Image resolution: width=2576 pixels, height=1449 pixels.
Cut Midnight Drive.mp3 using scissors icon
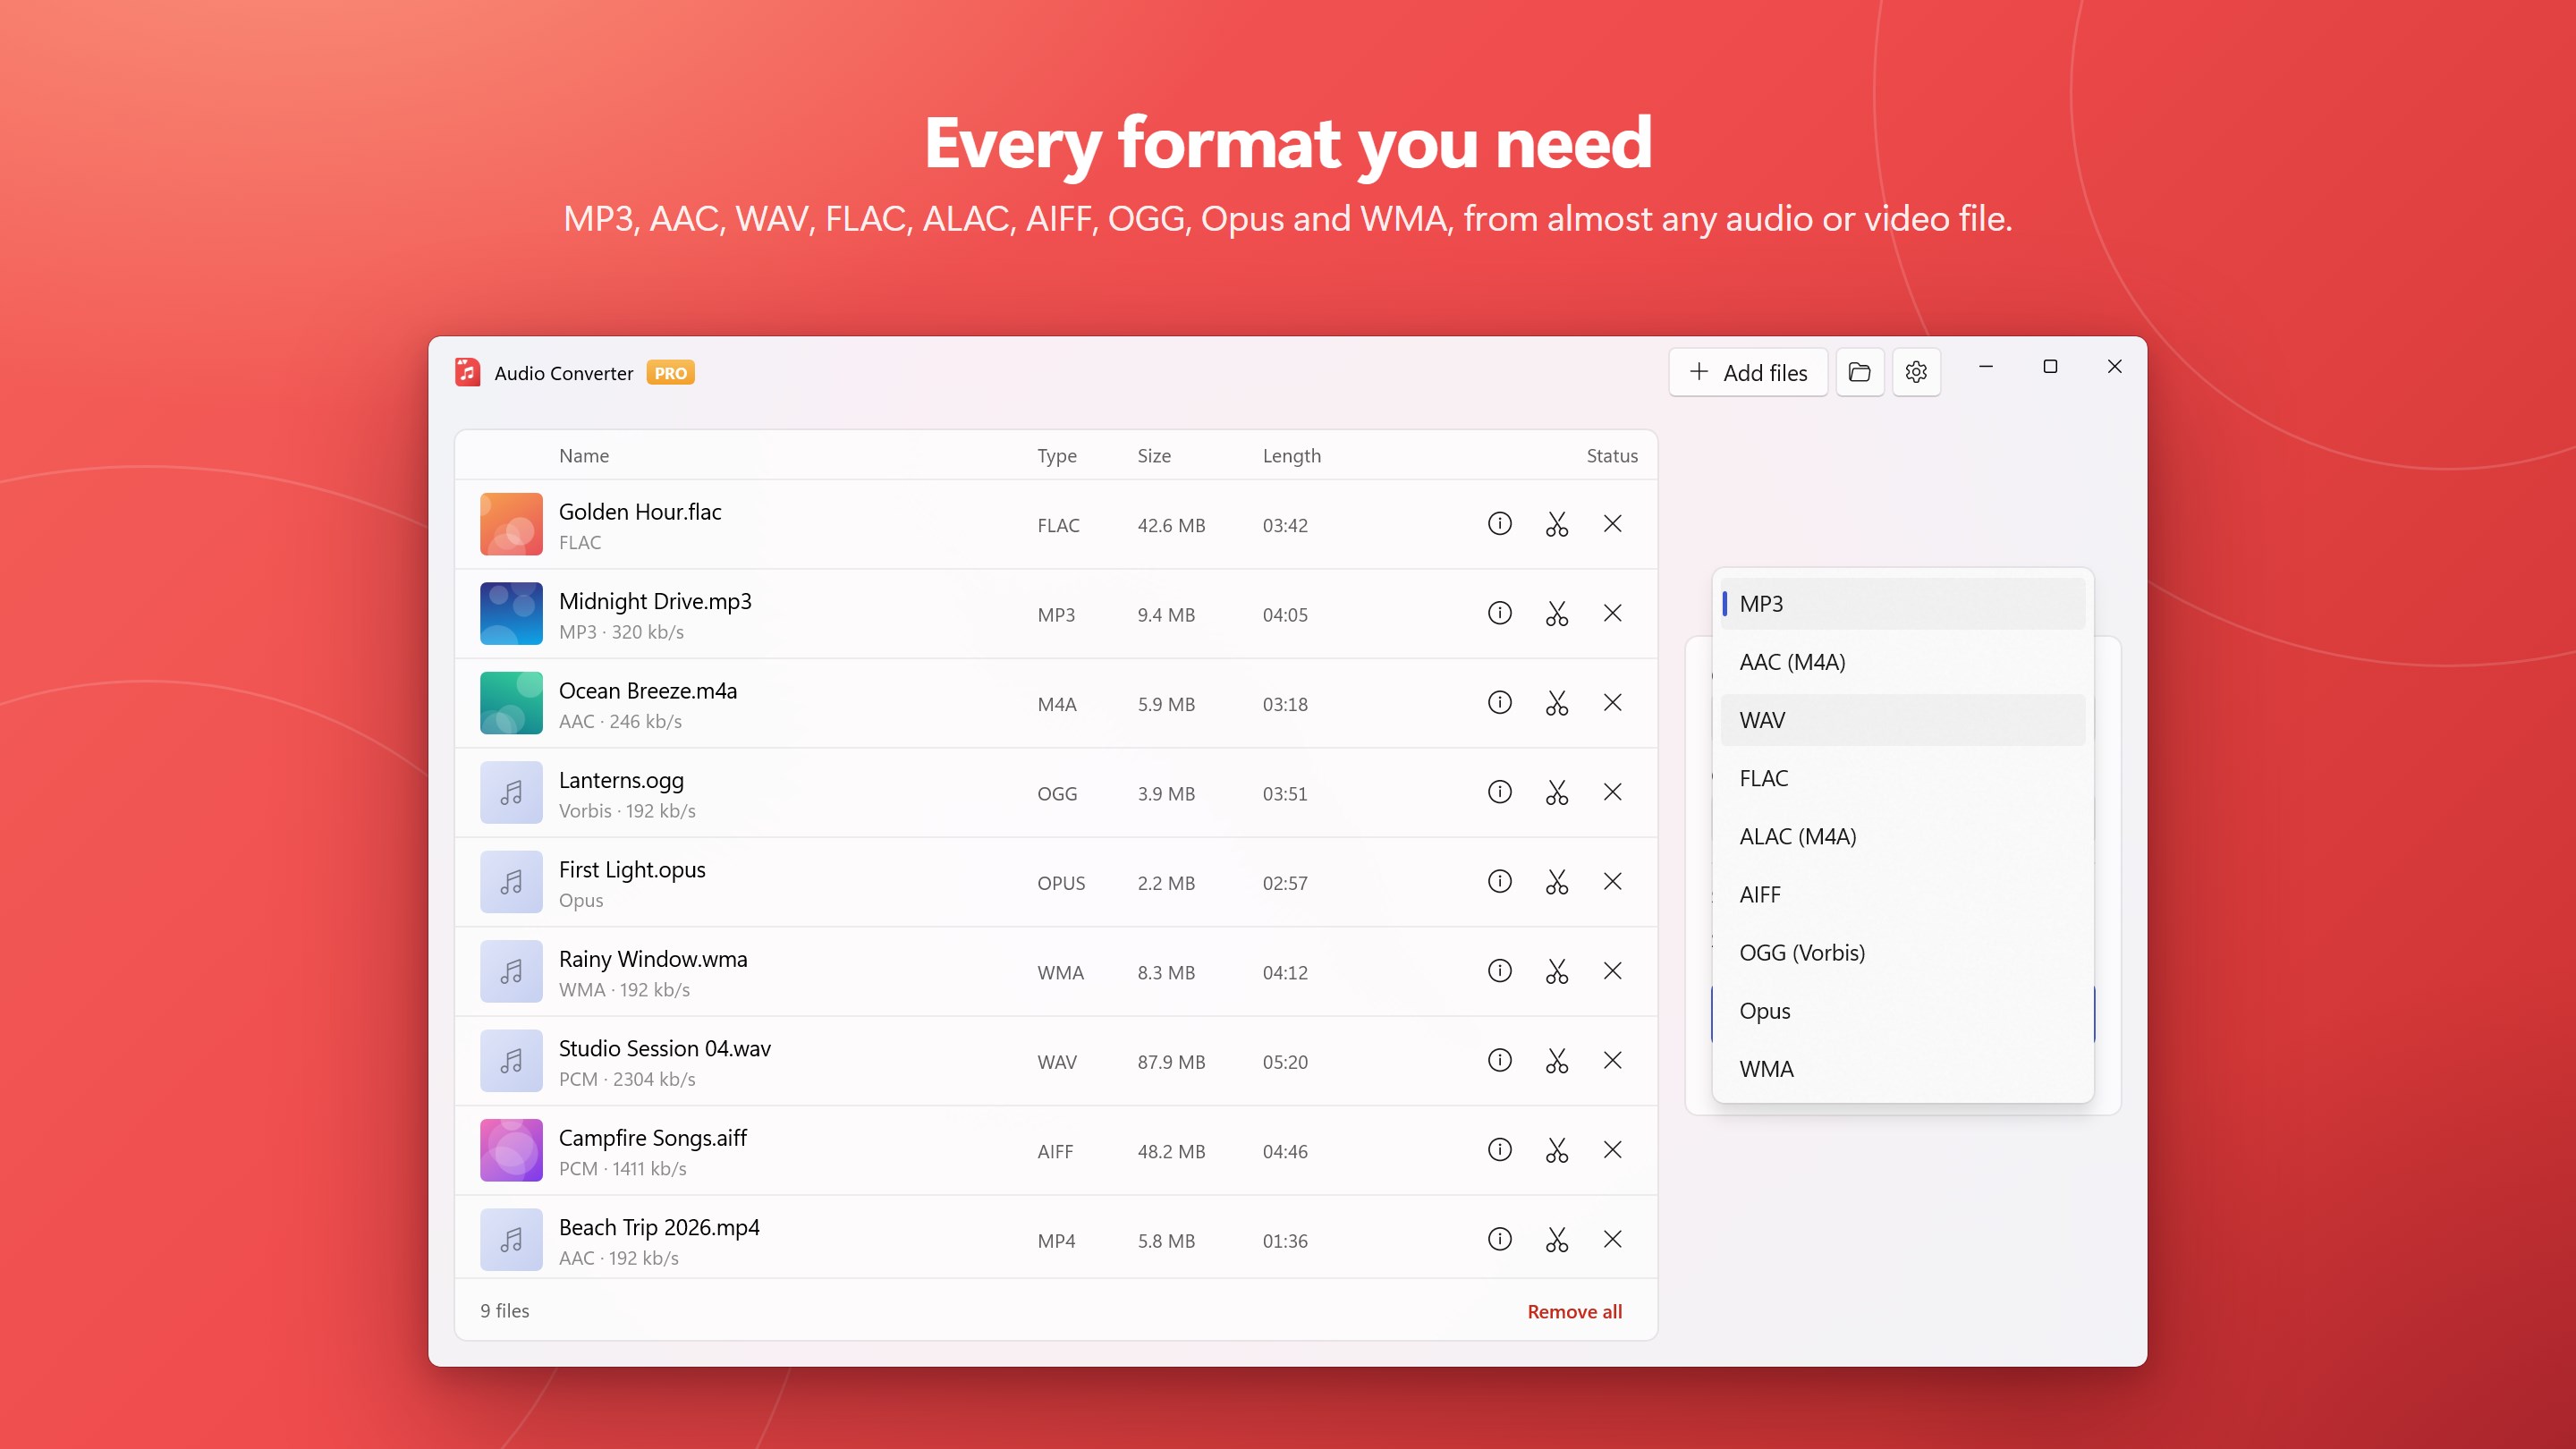tap(1556, 613)
